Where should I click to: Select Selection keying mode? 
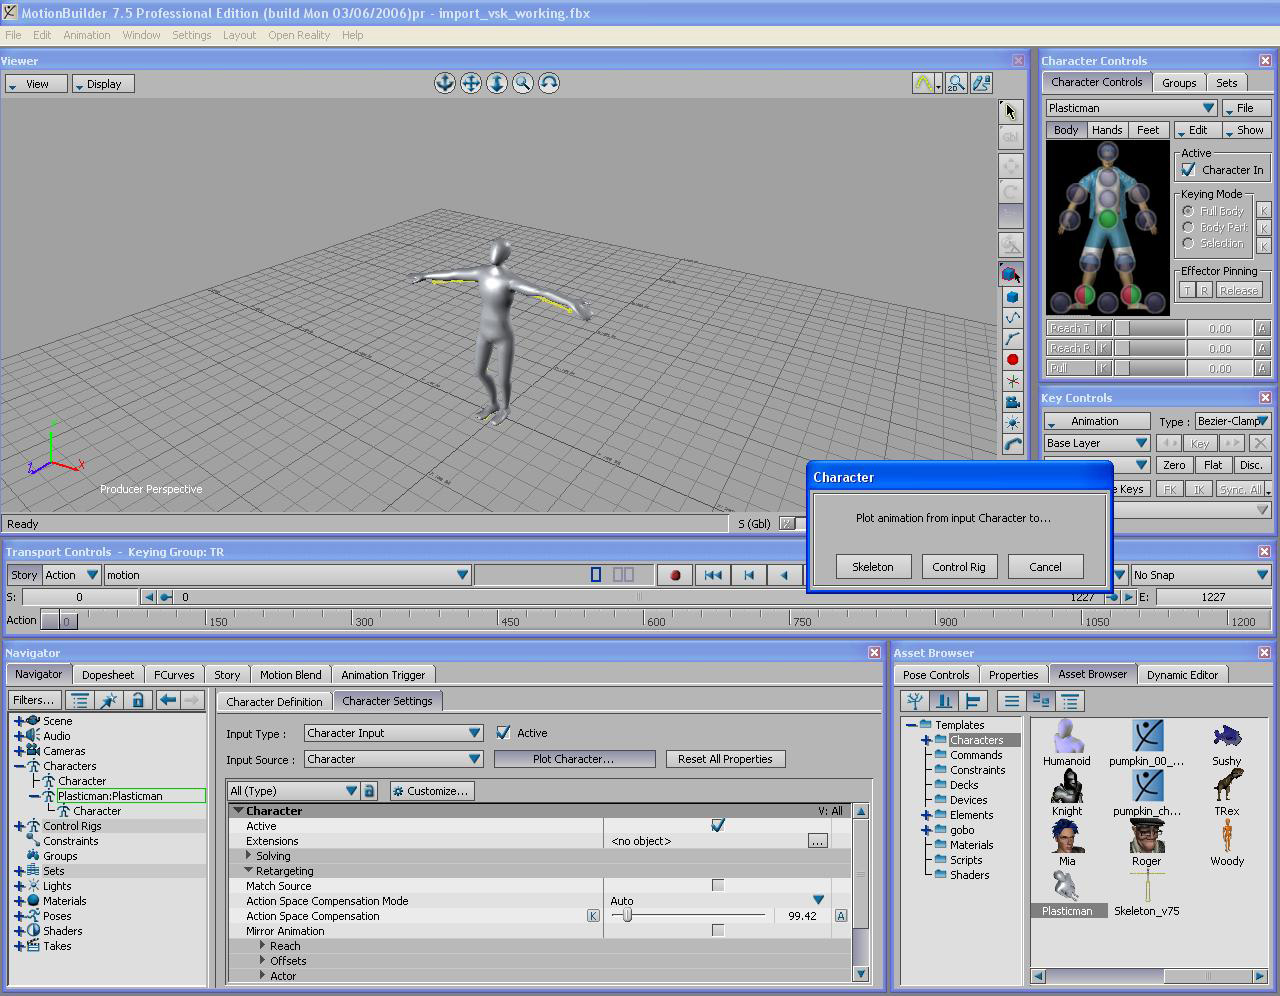1188,243
